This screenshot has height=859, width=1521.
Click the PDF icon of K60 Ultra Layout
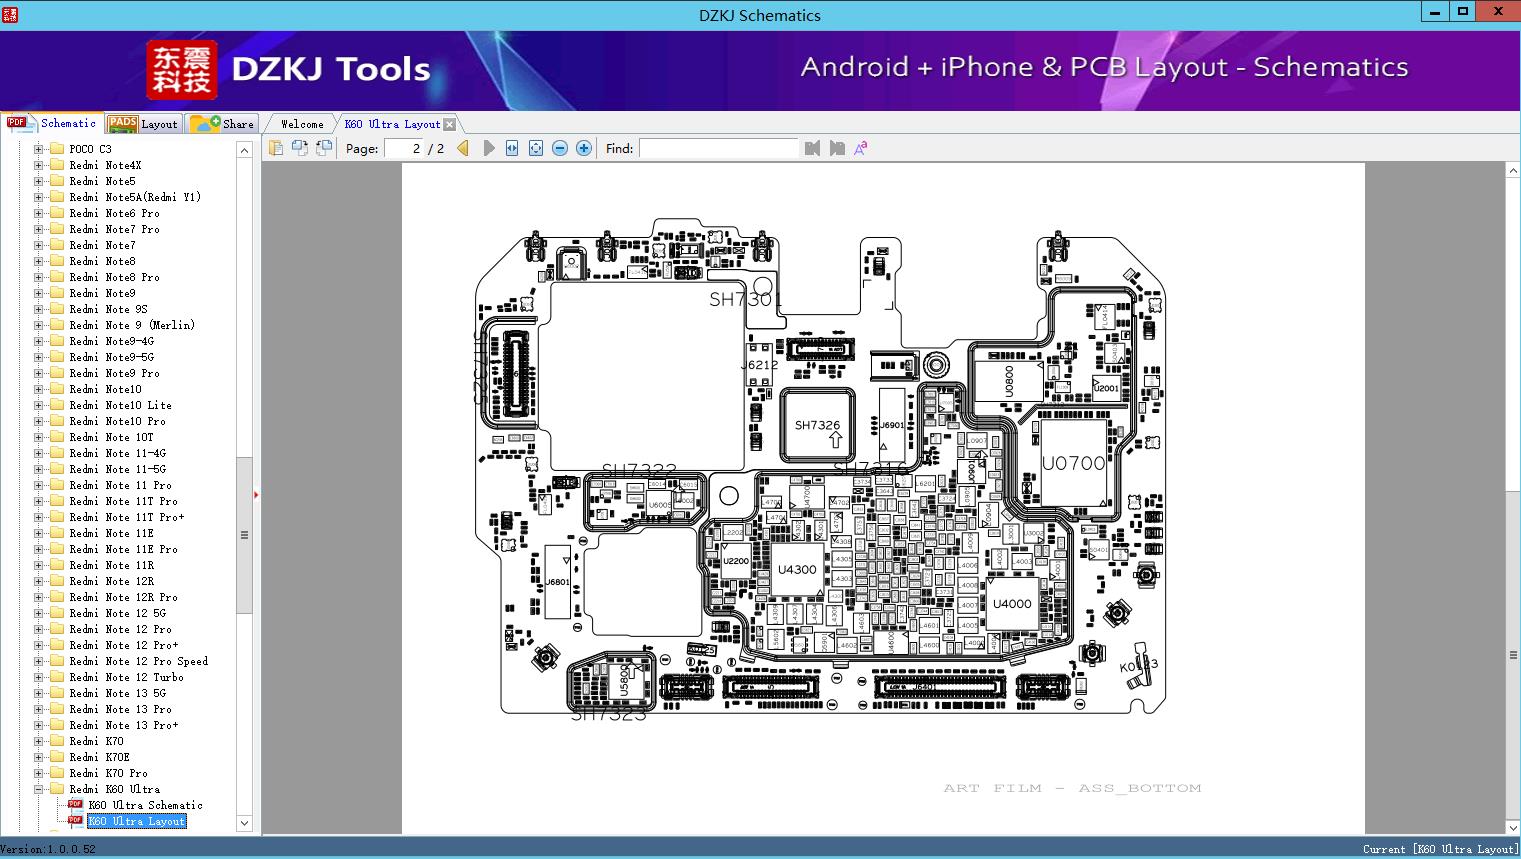[x=75, y=821]
